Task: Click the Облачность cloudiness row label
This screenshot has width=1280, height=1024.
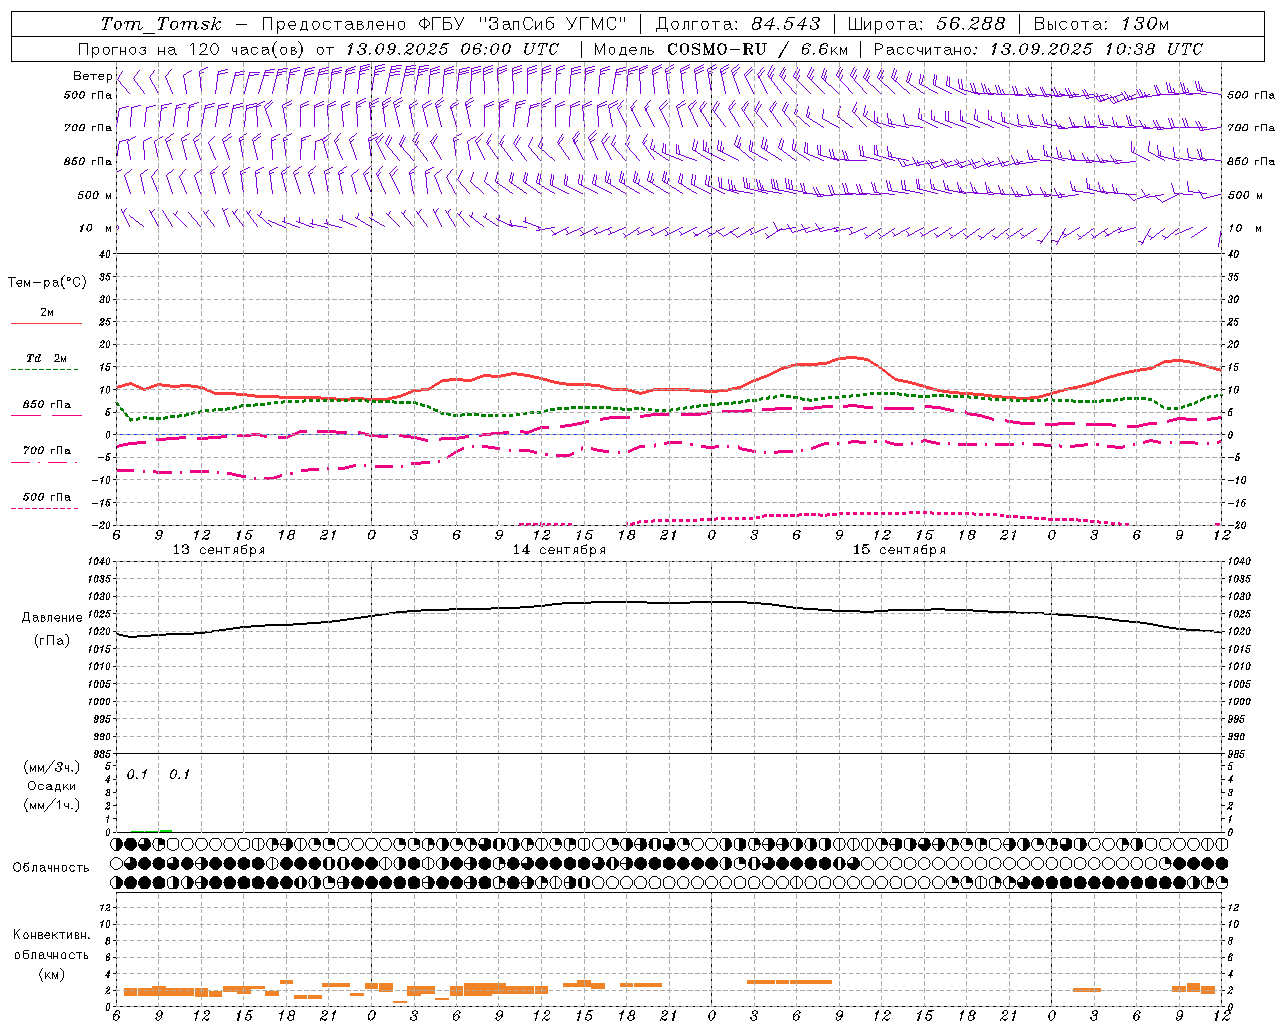Action: pos(51,868)
